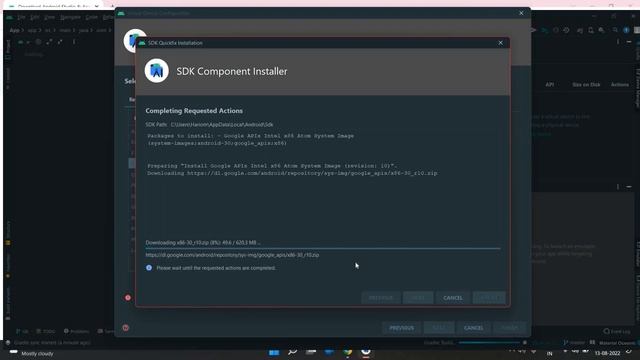The width and height of the screenshot is (640, 360).
Task: Open Chrome from the taskbar
Action: (x=347, y=352)
